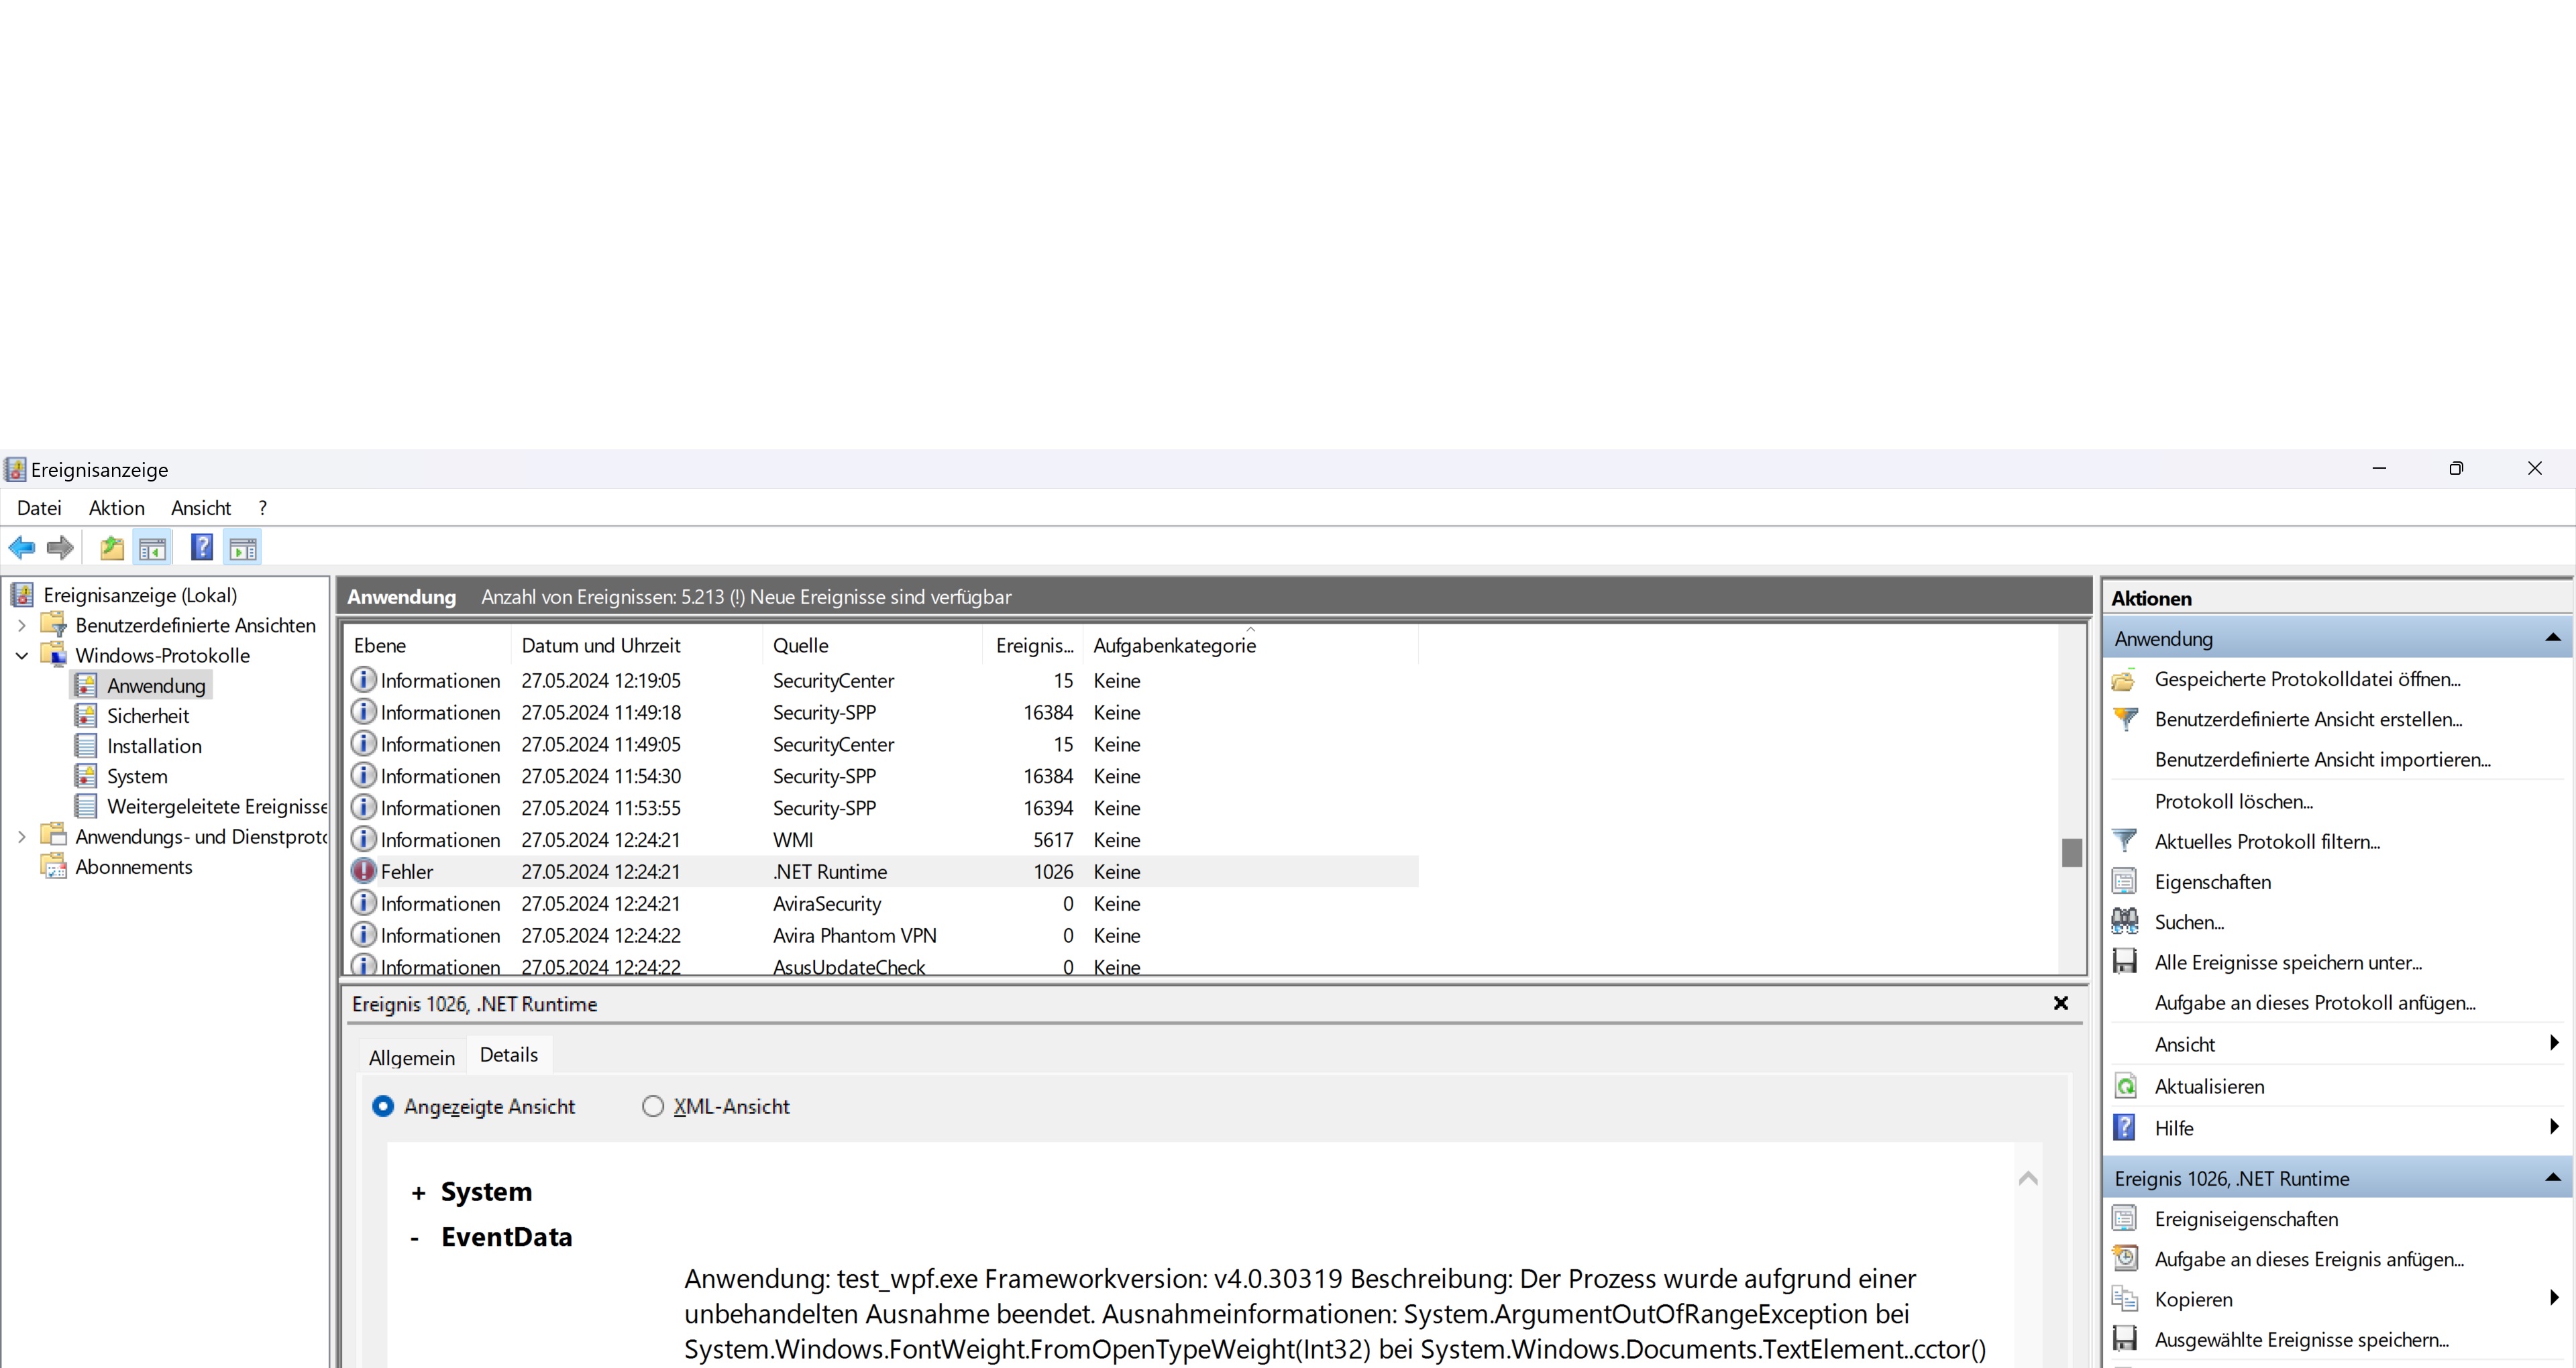Screen dimensions: 2576x1368
Task: Click Ereigniseigenschaften action link
Action: [2245, 1219]
